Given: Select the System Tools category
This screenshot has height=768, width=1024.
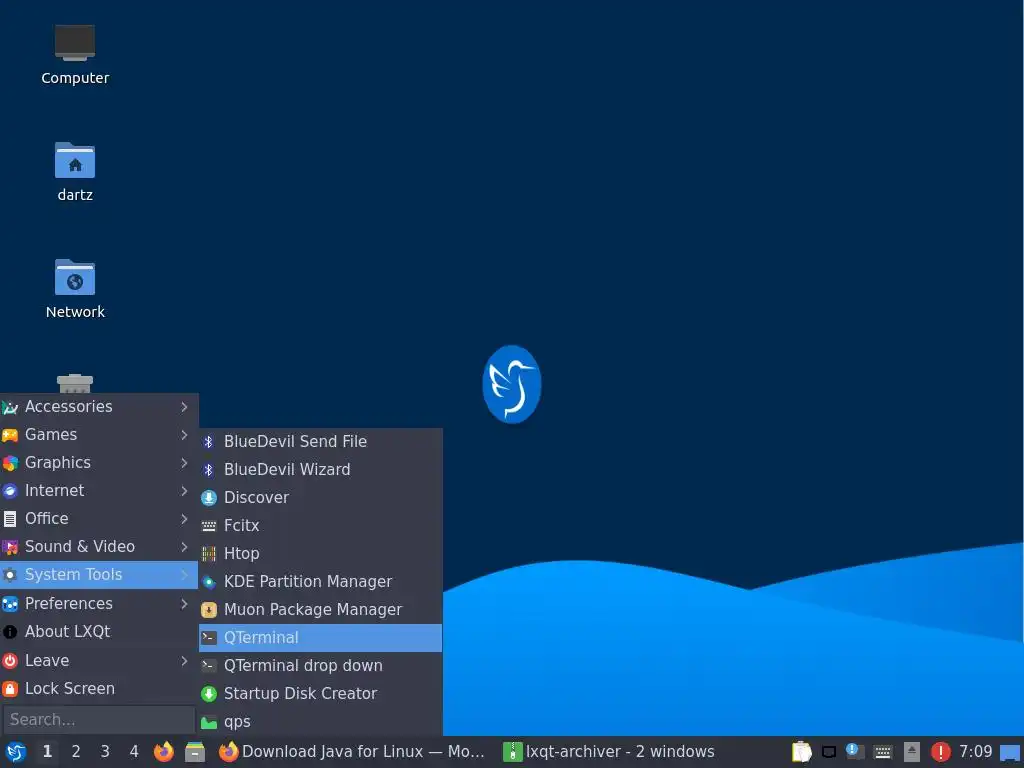Looking at the screenshot, I should (x=99, y=575).
